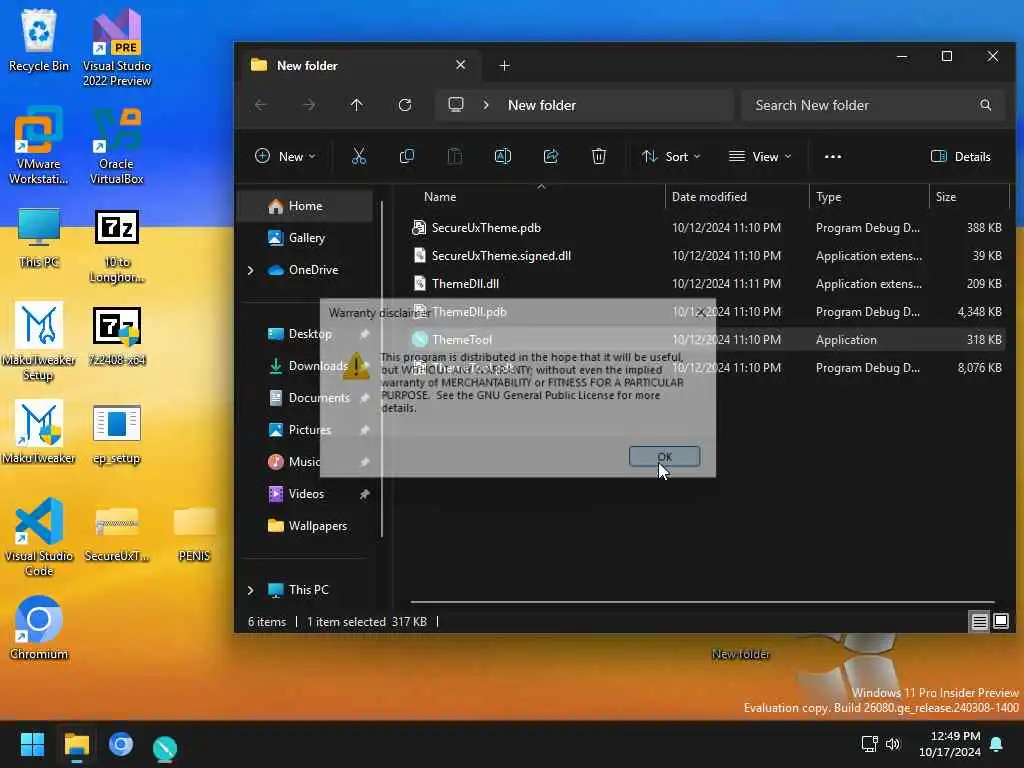Click the horizontal scrollbar of file list
The height and width of the screenshot is (768, 1024).
click(702, 601)
